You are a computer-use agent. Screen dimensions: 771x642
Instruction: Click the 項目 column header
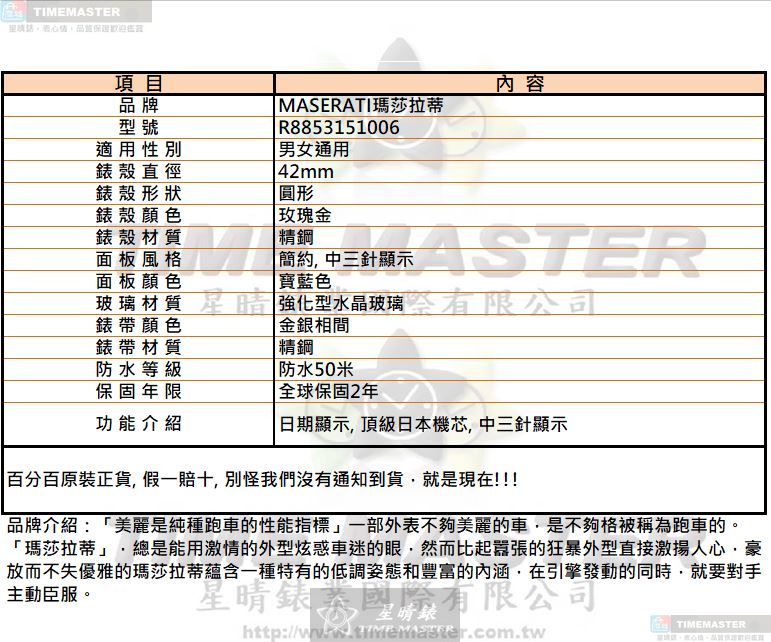tap(139, 83)
